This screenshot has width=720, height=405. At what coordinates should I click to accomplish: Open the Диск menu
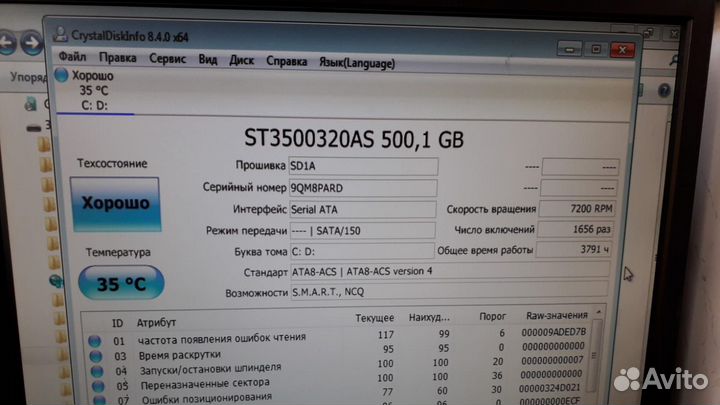click(242, 60)
